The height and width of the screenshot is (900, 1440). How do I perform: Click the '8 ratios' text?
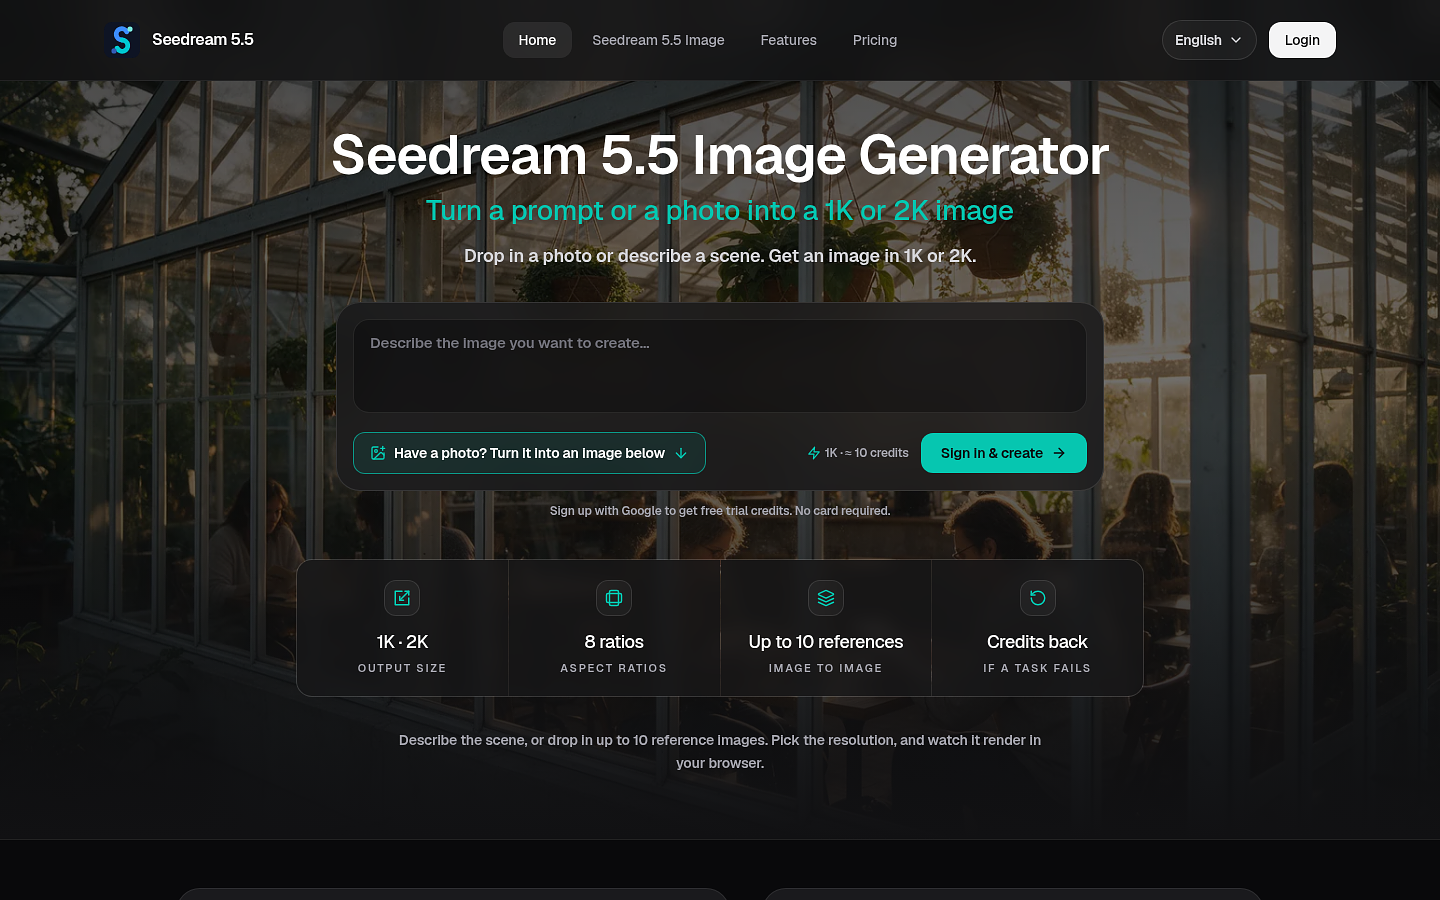pyautogui.click(x=614, y=642)
